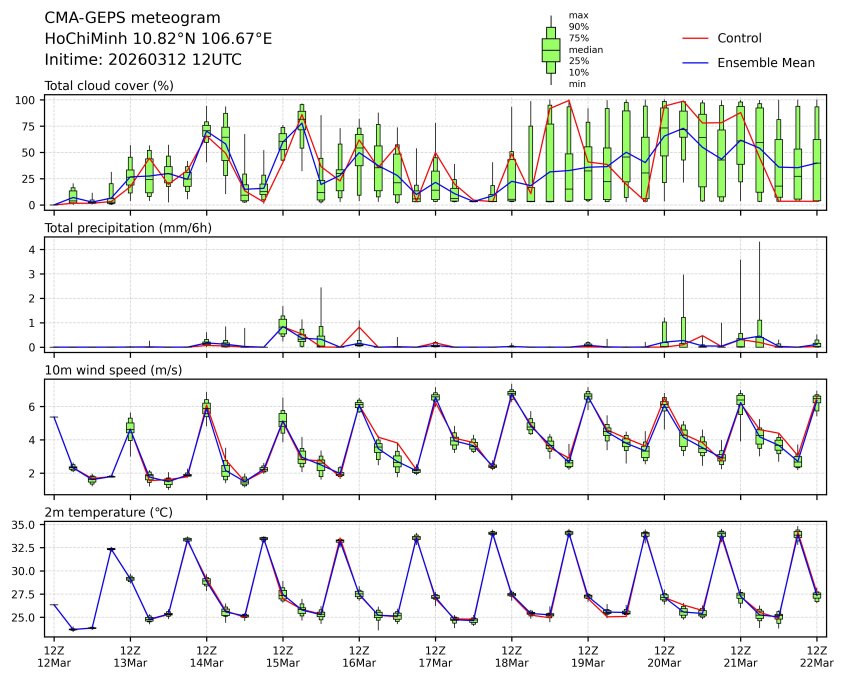This screenshot has height=680, width=845.
Task: Click the 12Z 17Mar x-axis label
Action: point(435,655)
